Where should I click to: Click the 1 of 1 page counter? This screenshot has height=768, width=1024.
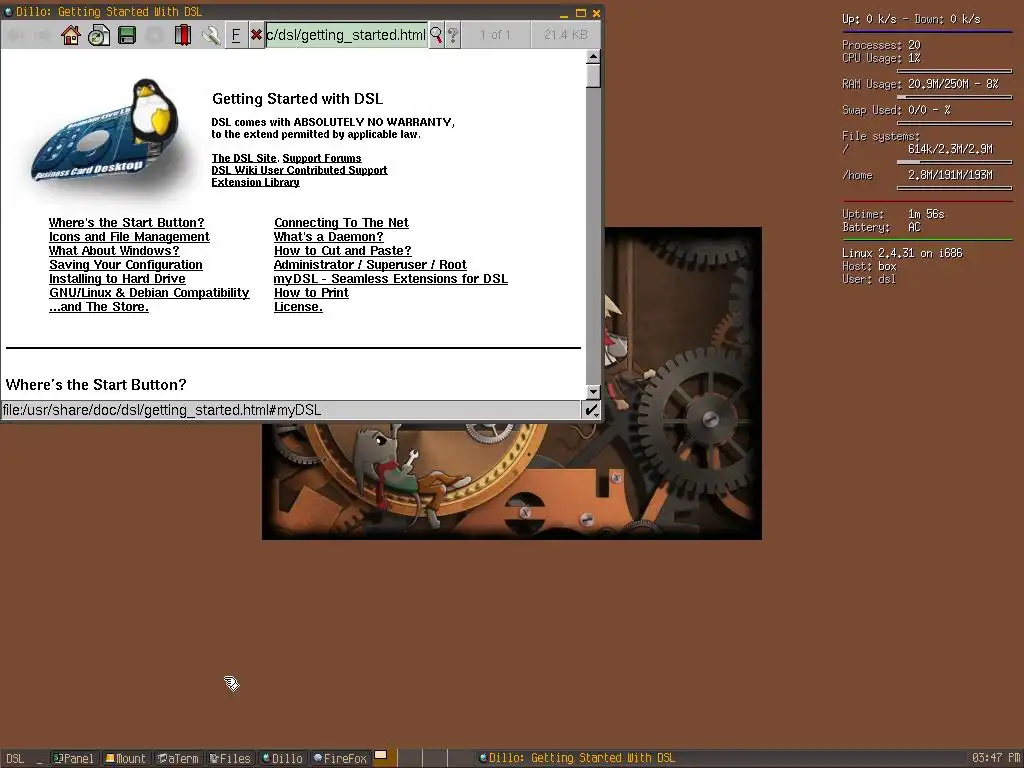[495, 35]
